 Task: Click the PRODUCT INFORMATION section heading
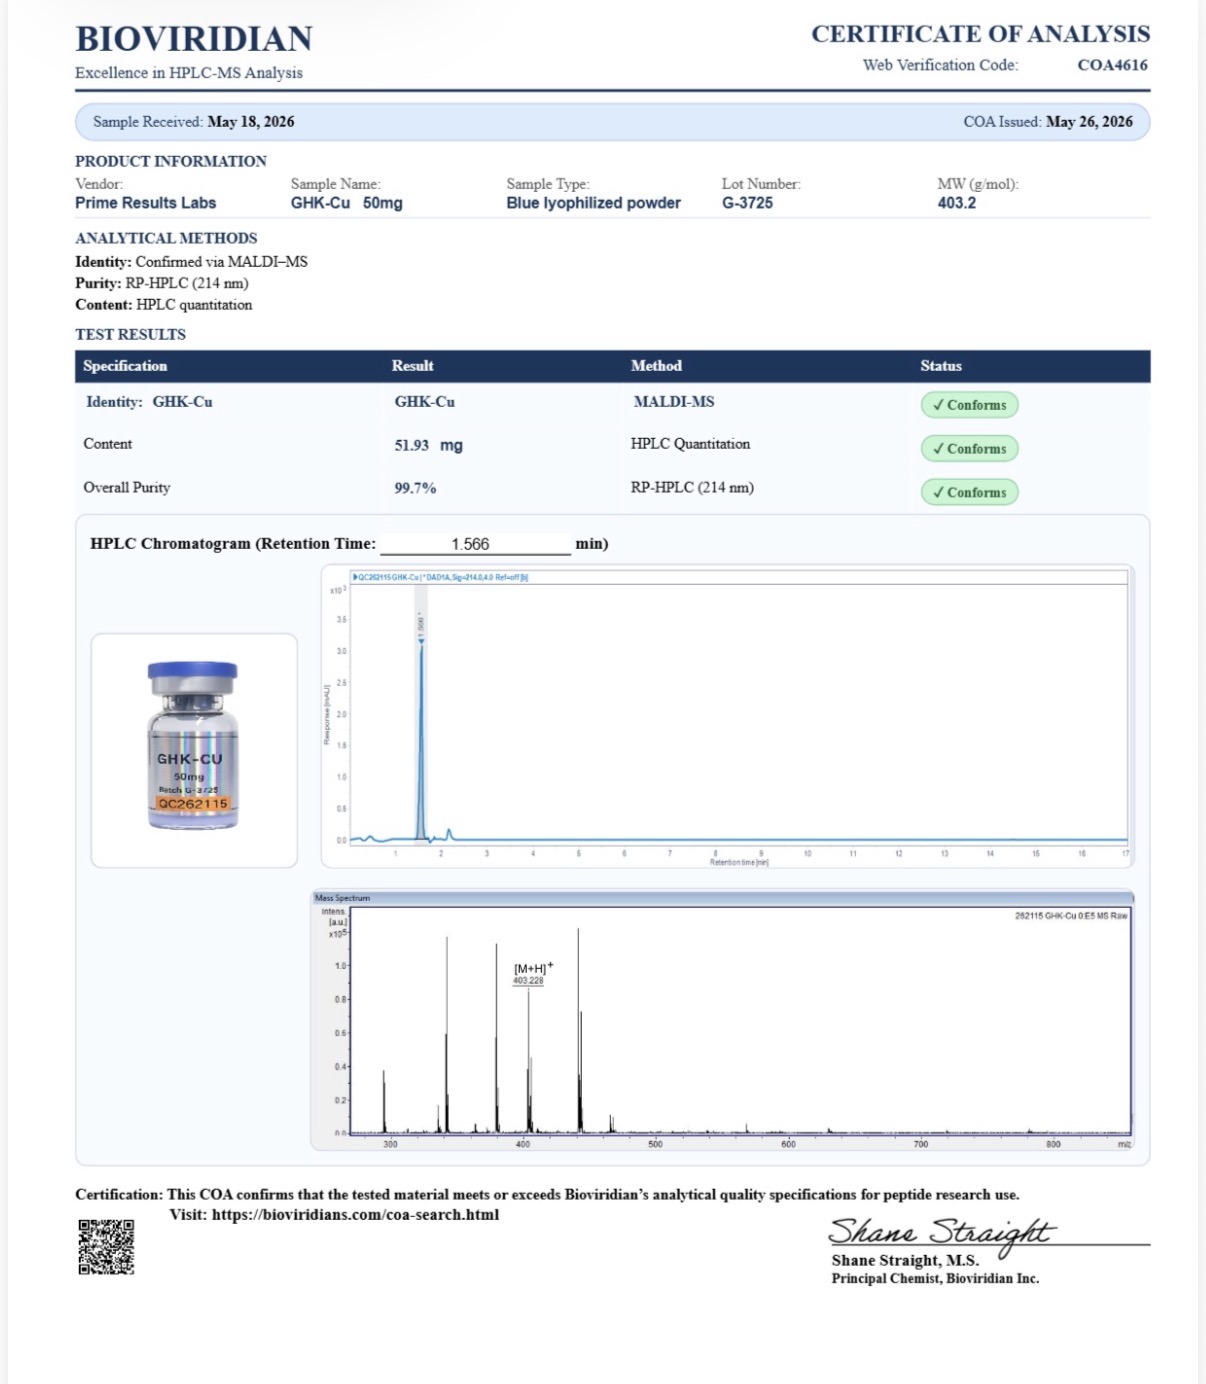171,161
